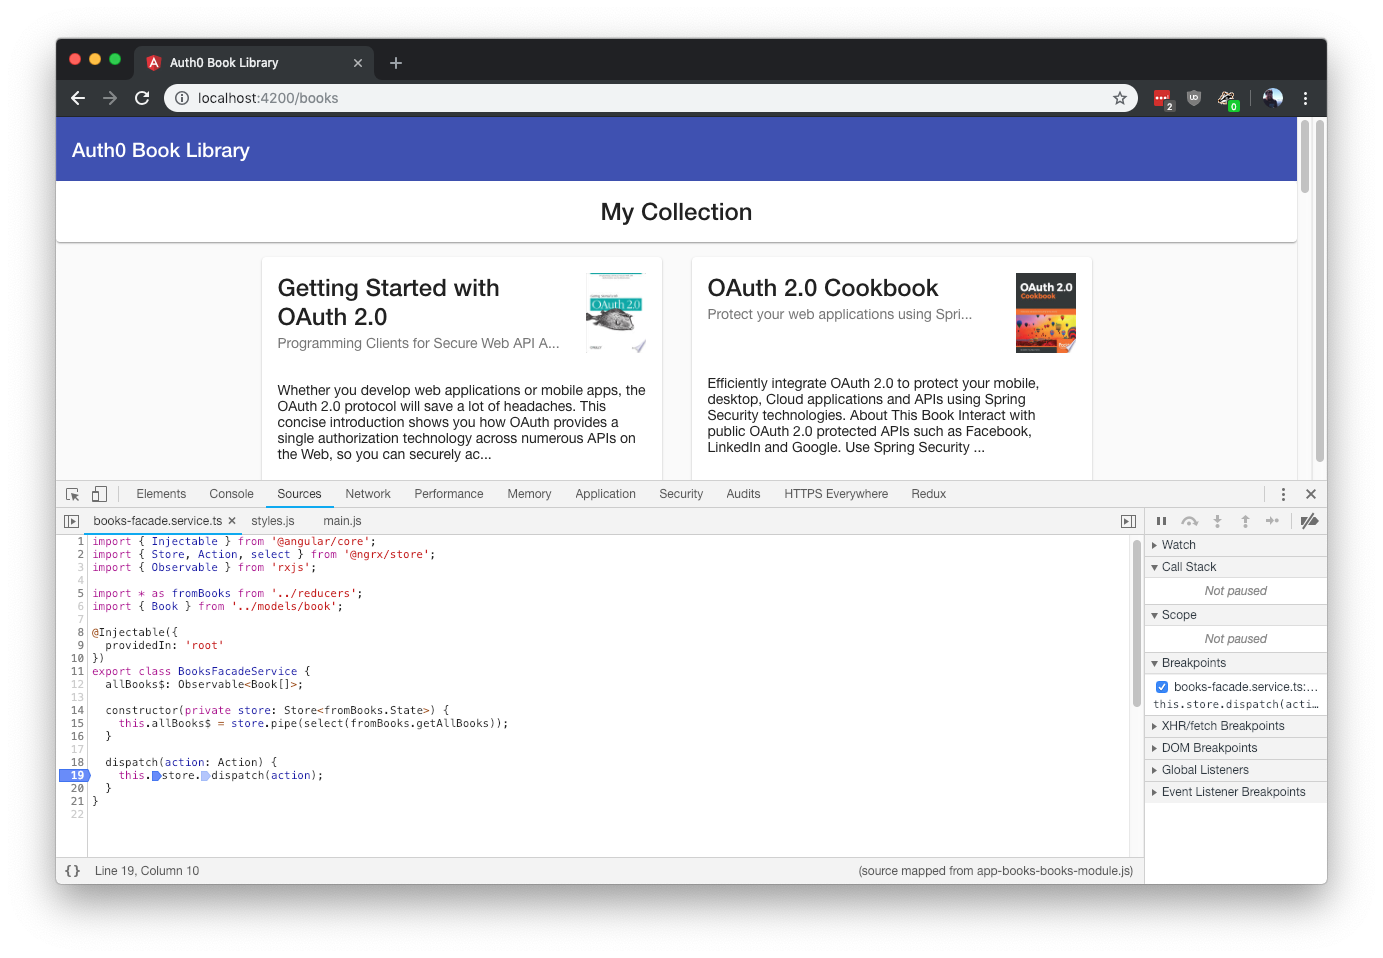Switch to the Network panel

(368, 494)
